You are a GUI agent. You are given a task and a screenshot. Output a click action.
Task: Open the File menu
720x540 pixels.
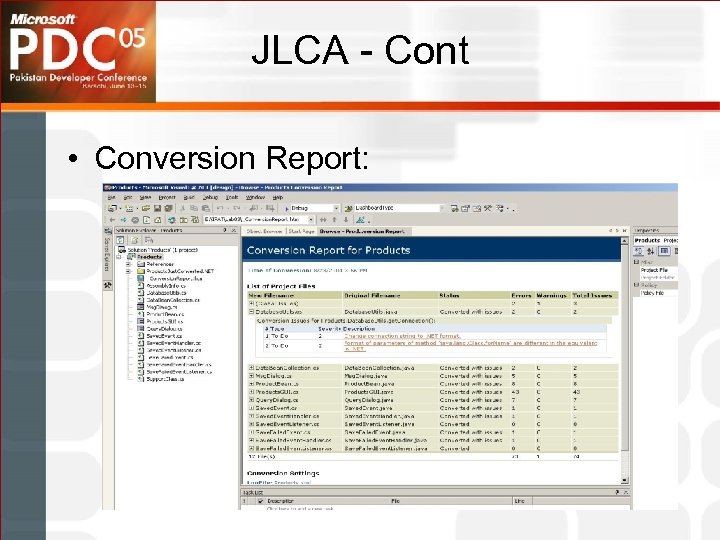pos(111,197)
